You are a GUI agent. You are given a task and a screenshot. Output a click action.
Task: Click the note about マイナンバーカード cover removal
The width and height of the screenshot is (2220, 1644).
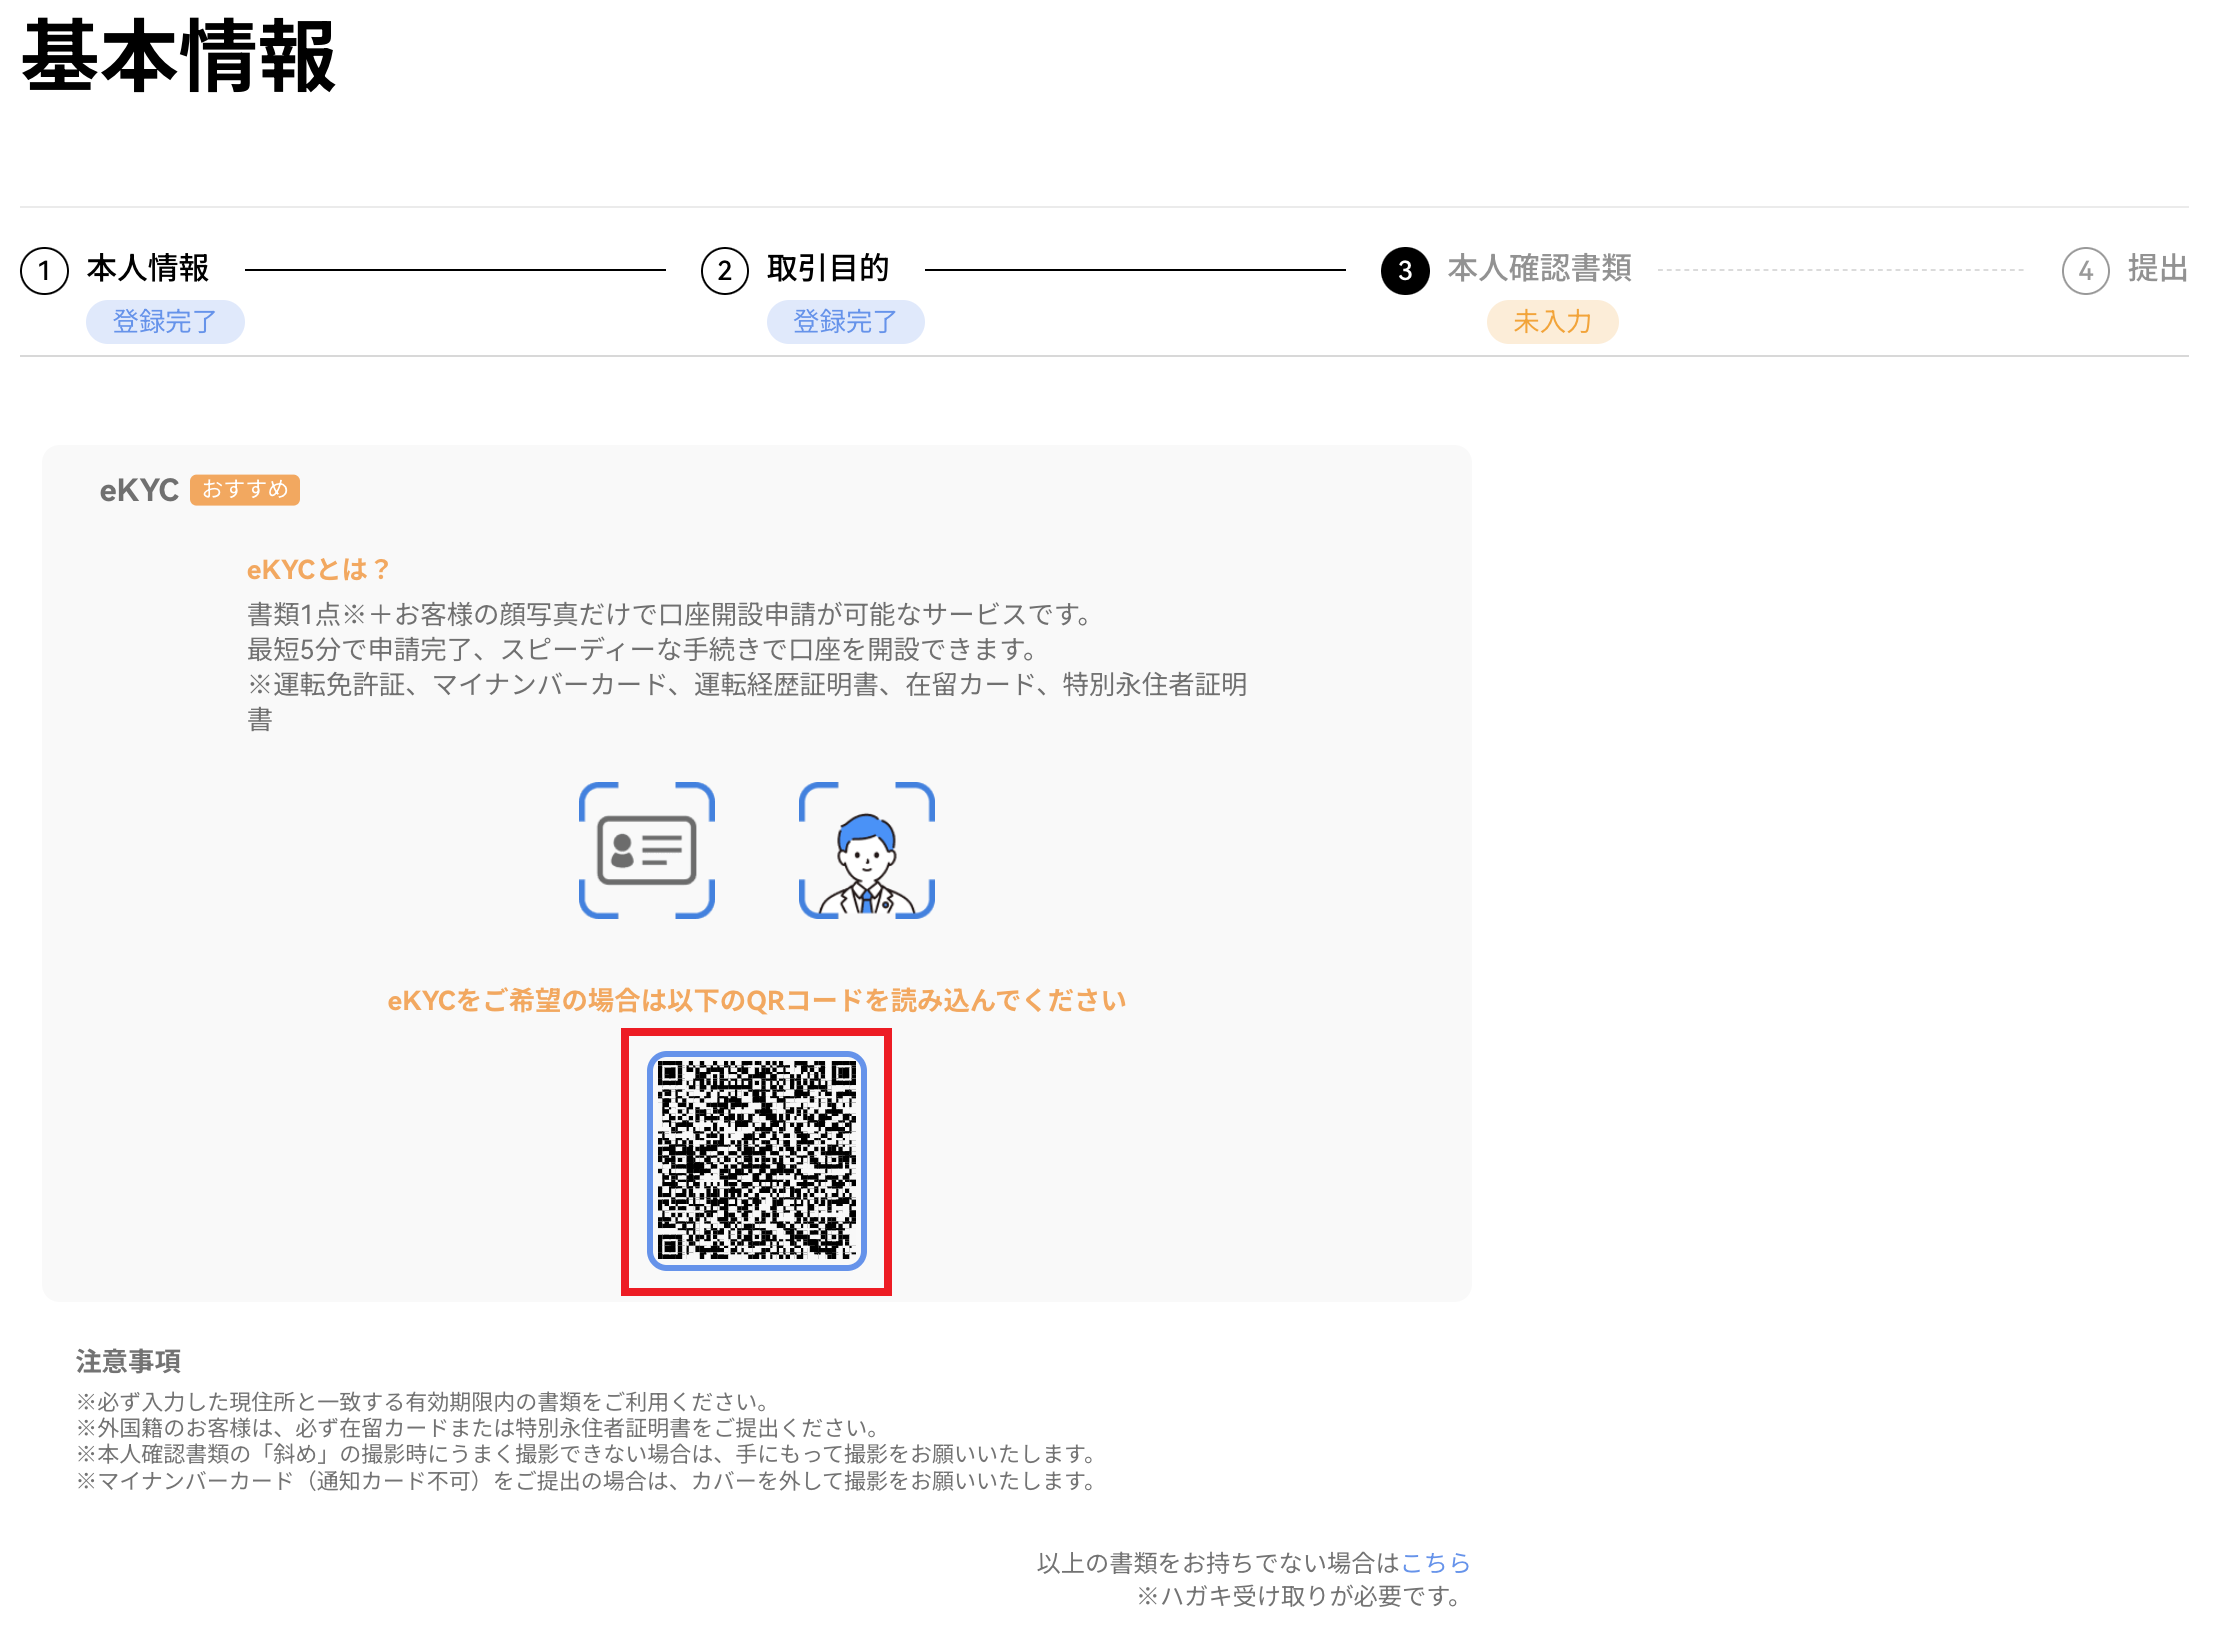[x=589, y=1481]
